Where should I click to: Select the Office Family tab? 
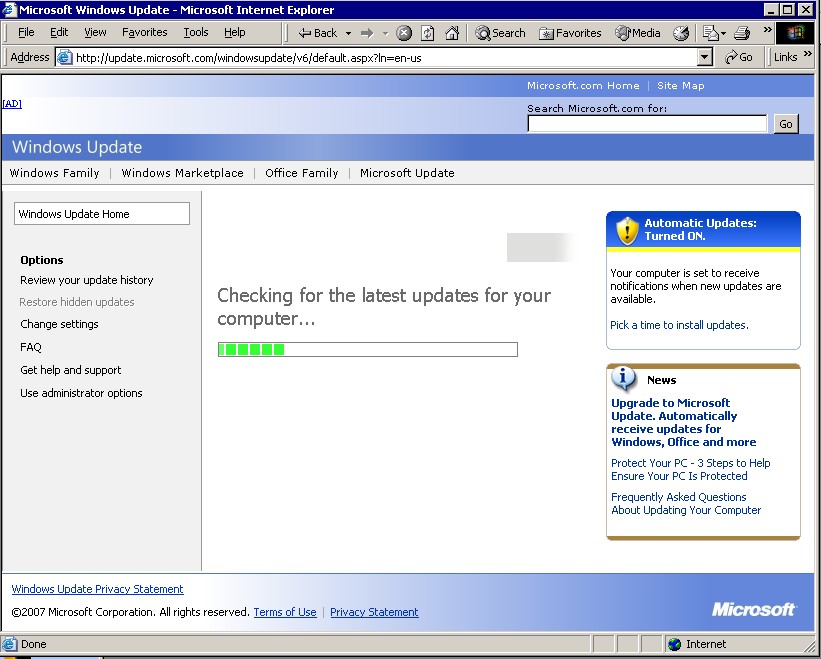[x=302, y=173]
